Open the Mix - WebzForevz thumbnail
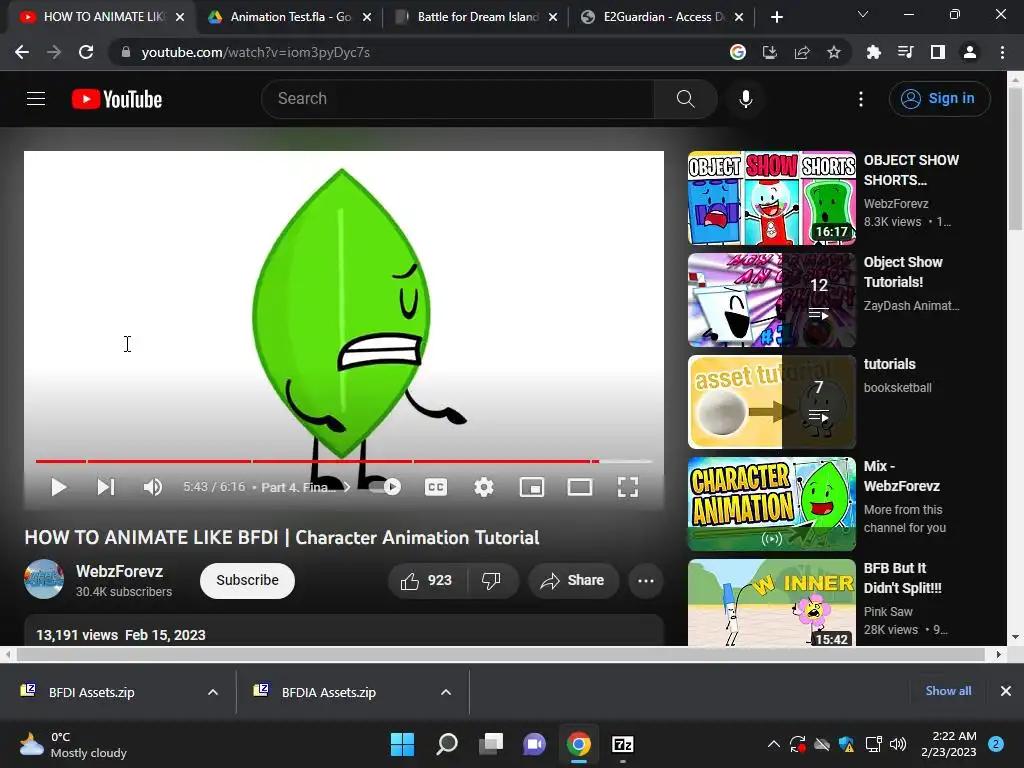Screen dimensions: 1024x768 [771, 504]
